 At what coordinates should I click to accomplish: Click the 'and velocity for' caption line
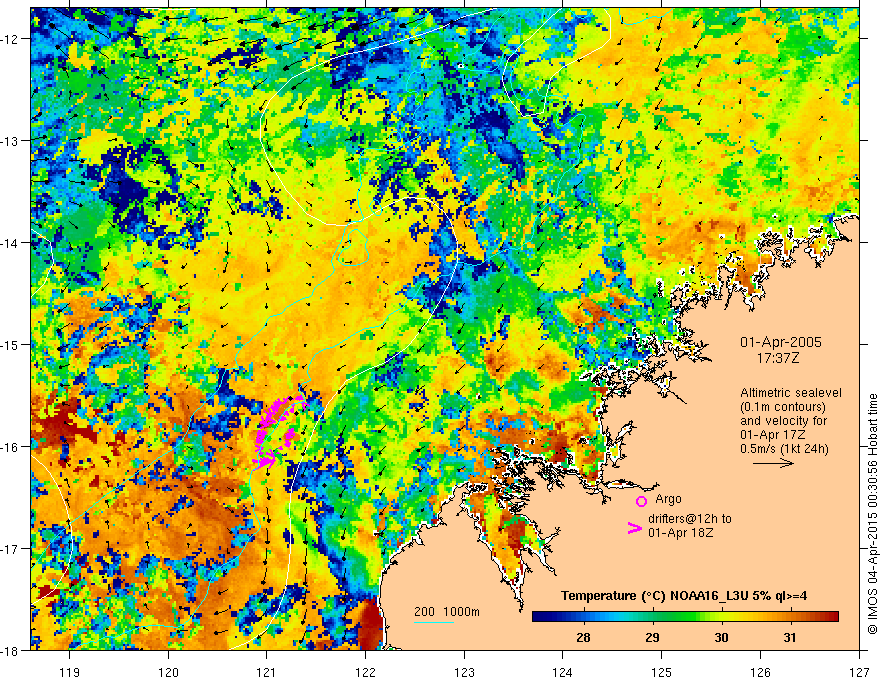click(x=783, y=421)
